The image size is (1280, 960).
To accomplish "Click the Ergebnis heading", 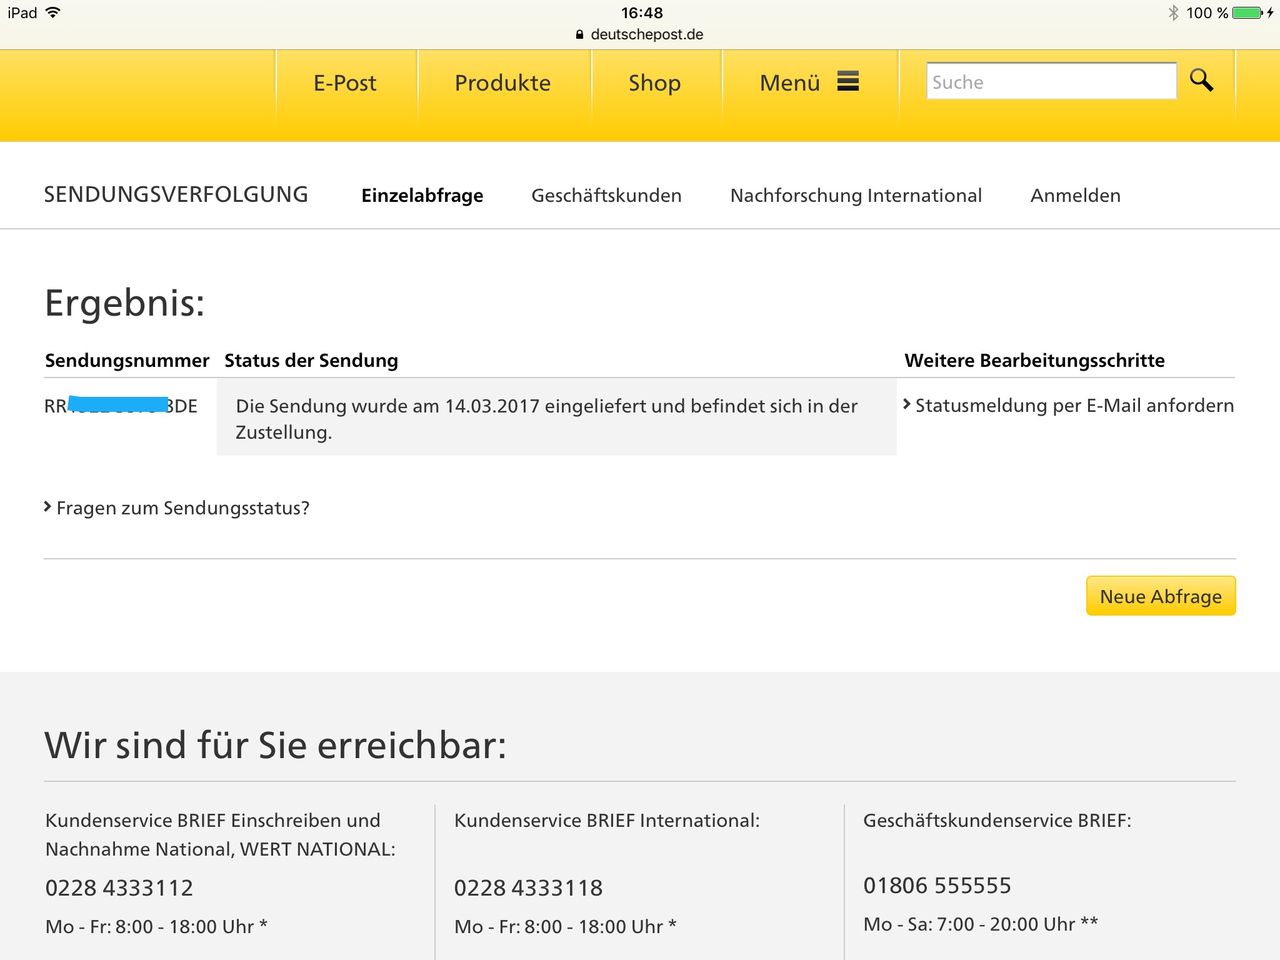I will (x=125, y=303).
